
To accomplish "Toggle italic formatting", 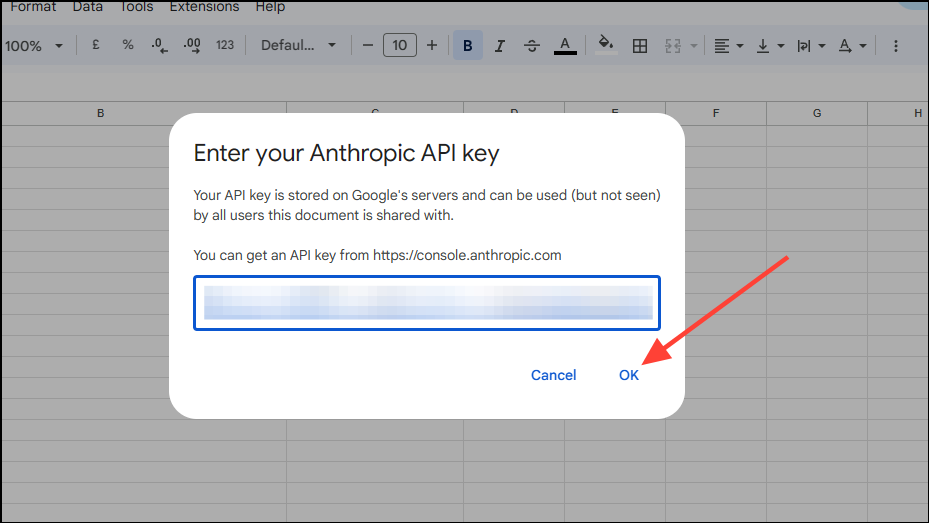I will point(499,45).
